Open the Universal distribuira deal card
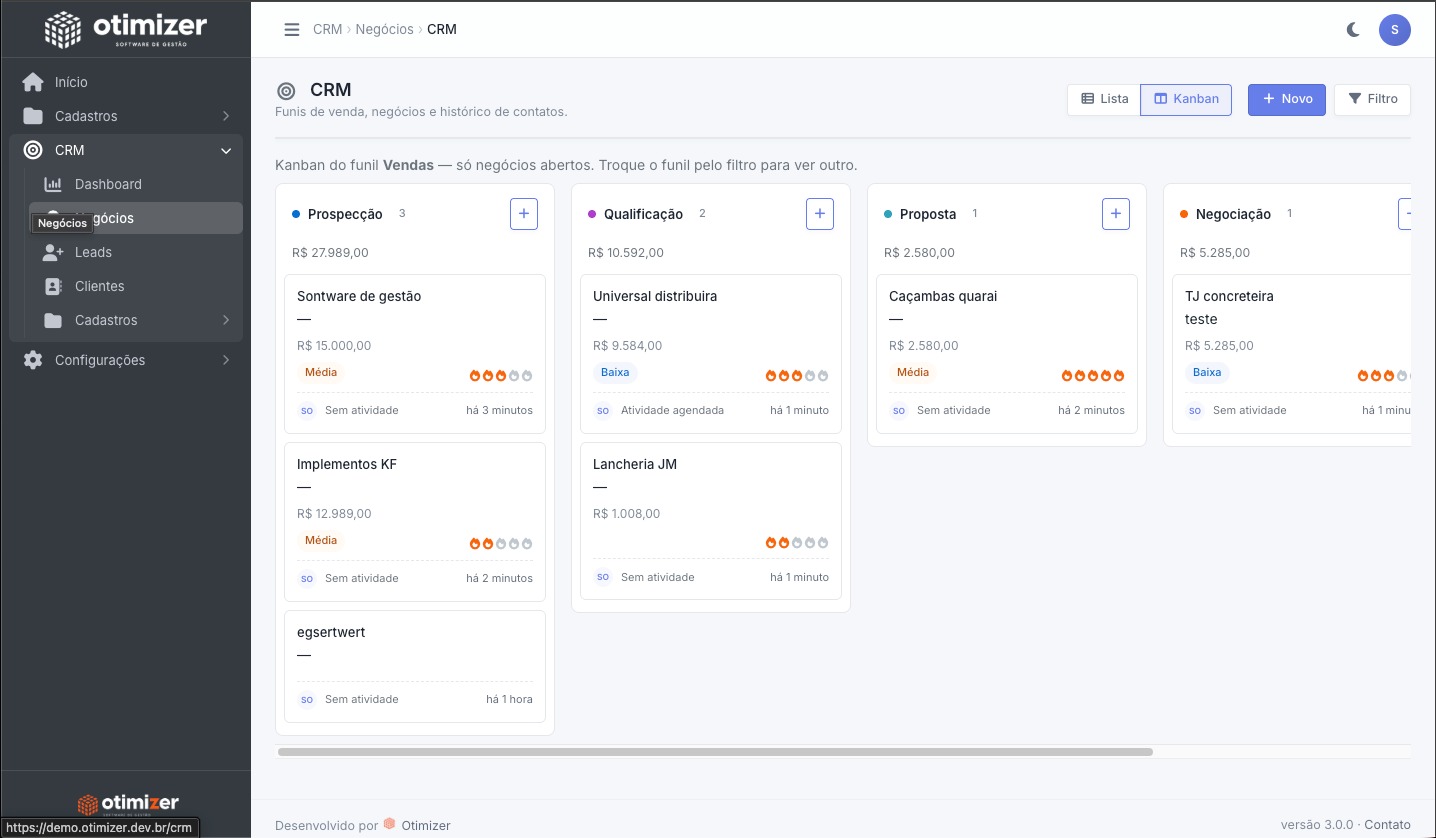Image resolution: width=1436 pixels, height=838 pixels. tap(711, 354)
